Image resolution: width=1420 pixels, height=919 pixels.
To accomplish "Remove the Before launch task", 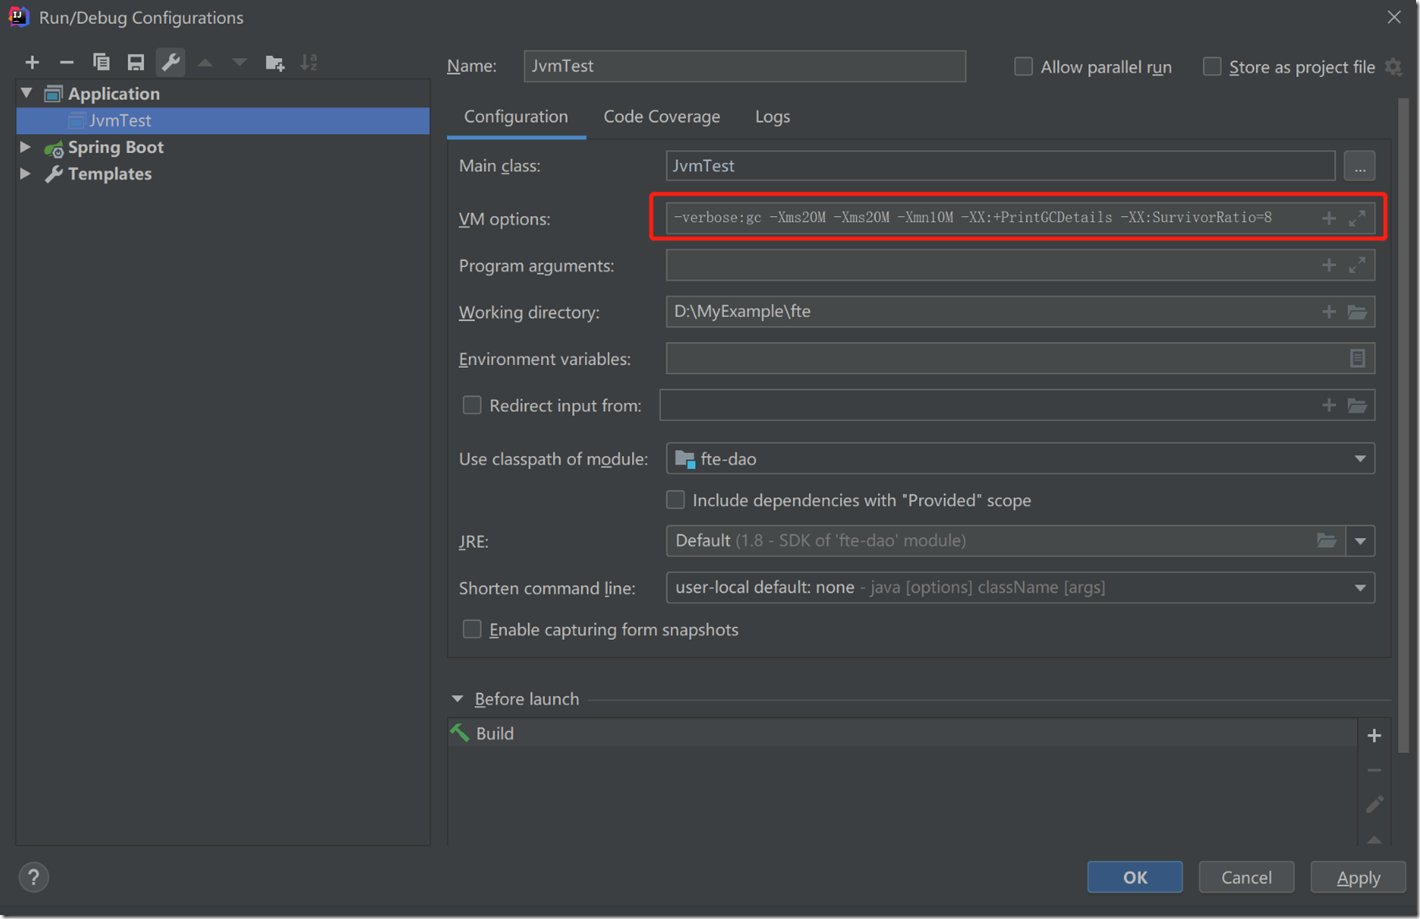I will point(1374,770).
